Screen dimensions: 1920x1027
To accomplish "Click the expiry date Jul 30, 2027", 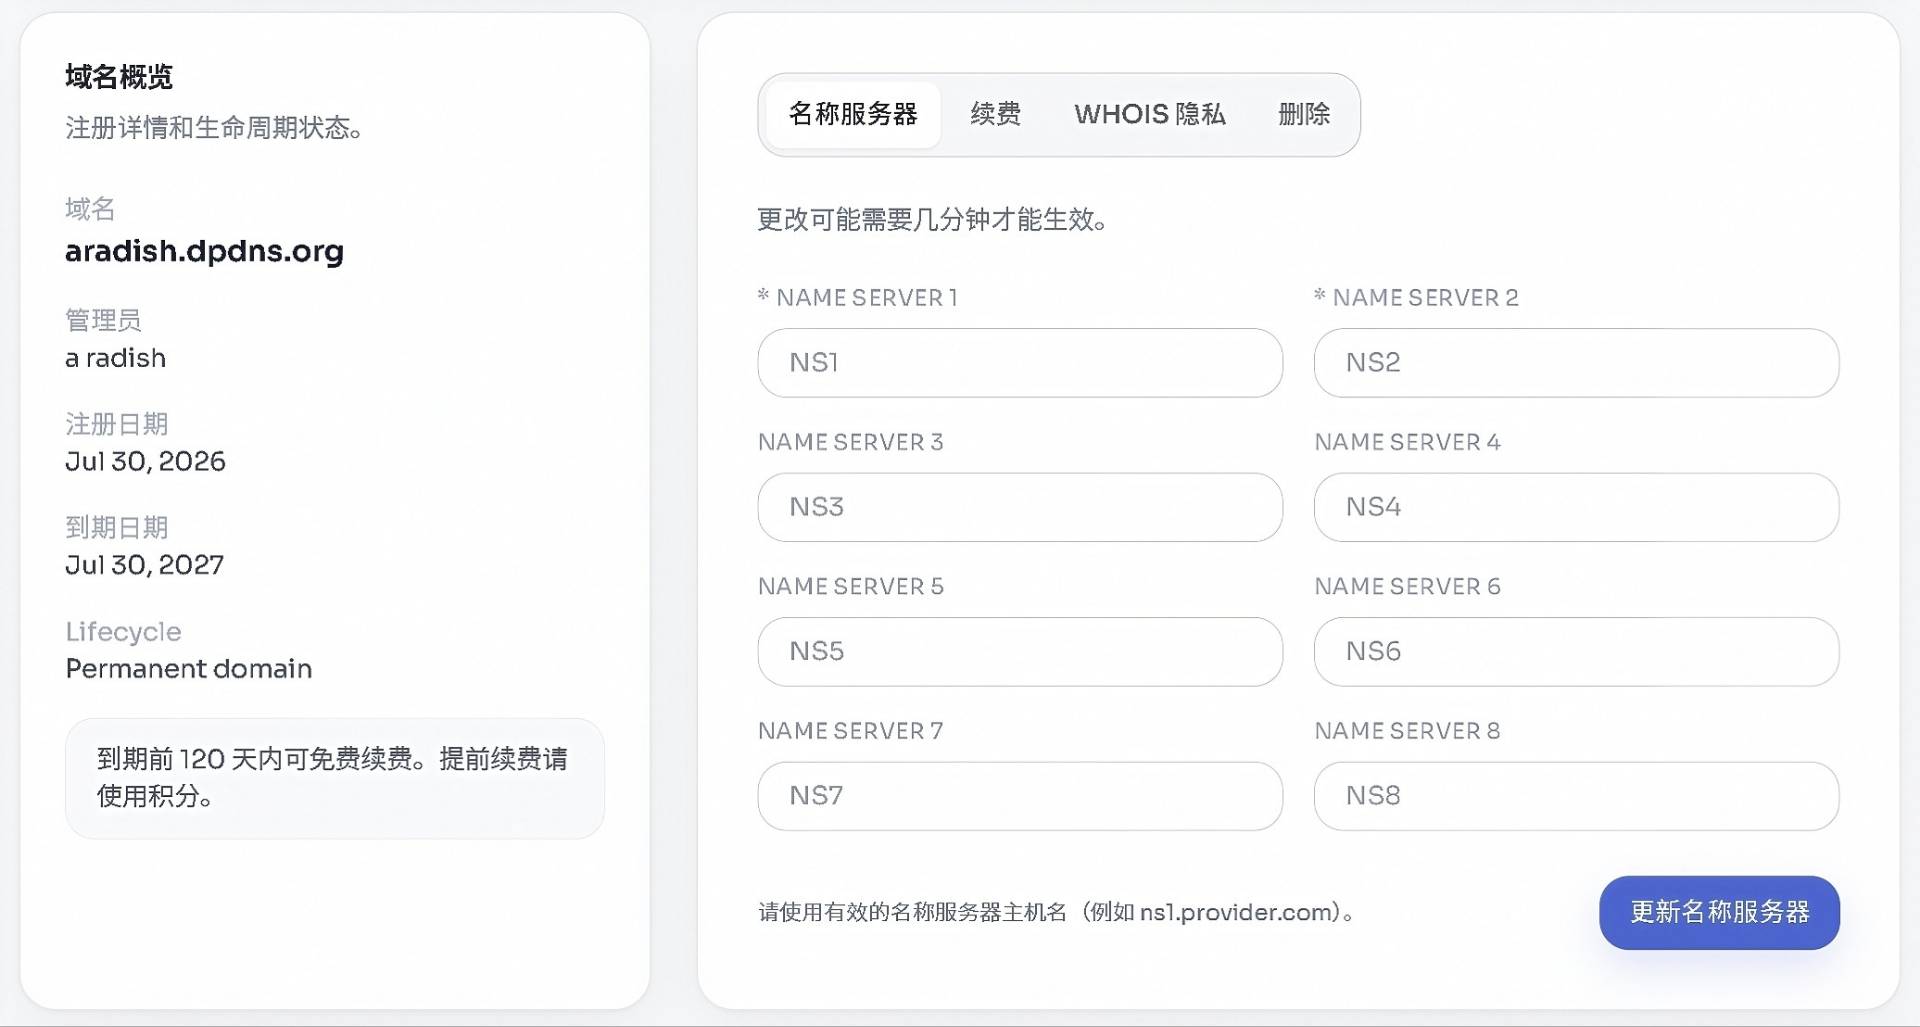I will [x=145, y=565].
